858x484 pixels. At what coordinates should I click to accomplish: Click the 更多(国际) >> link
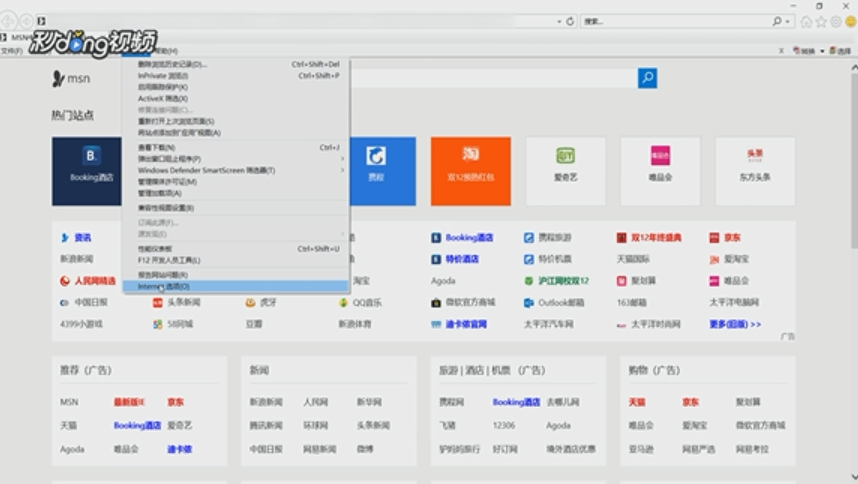[735, 324]
